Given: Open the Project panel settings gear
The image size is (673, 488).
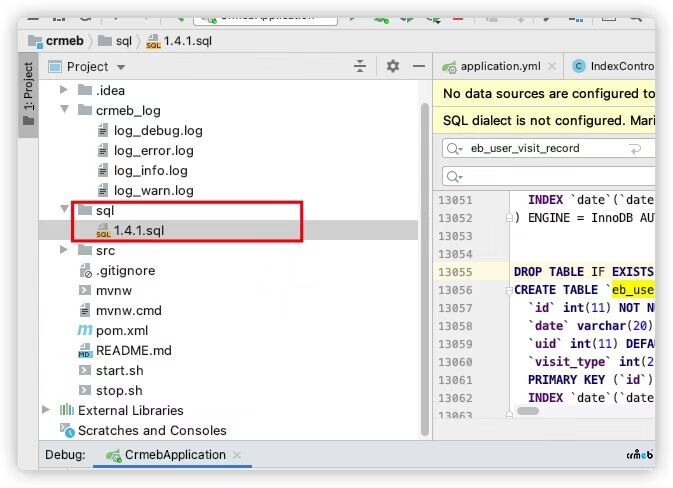Looking at the screenshot, I should tap(393, 66).
